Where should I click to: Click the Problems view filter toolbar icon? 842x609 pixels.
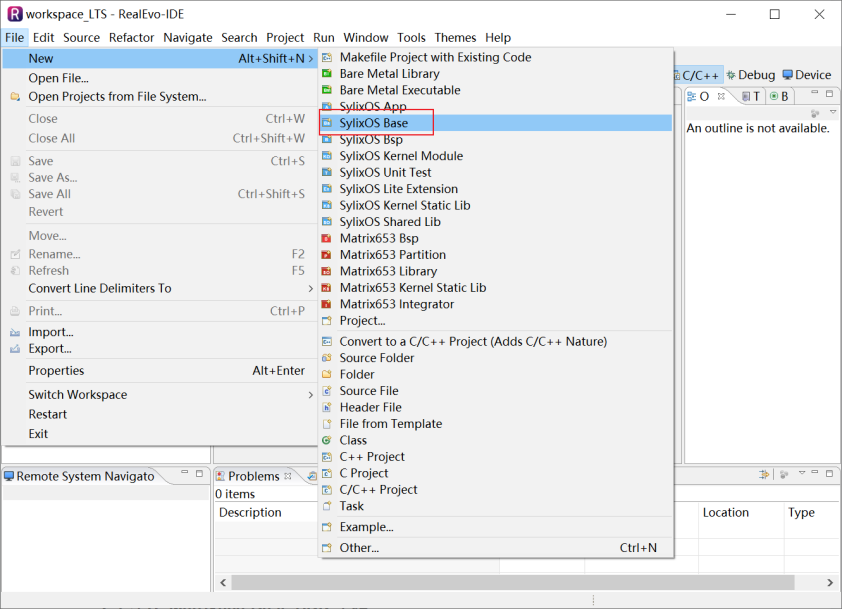click(764, 474)
